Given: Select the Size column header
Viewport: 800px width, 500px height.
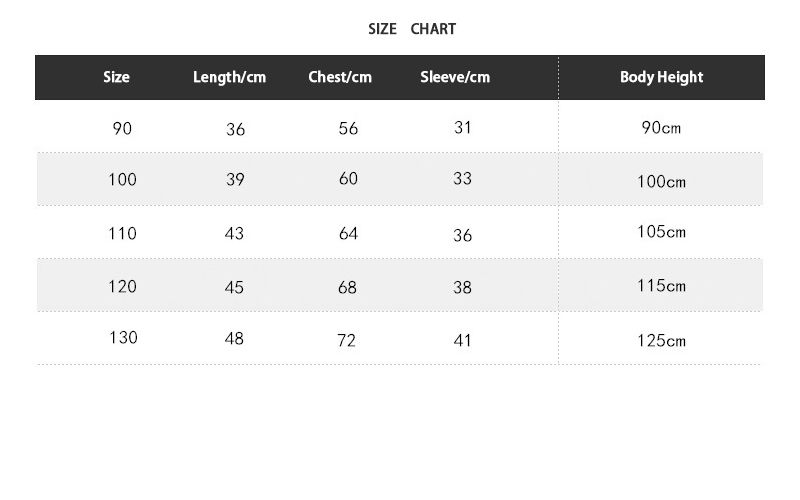Looking at the screenshot, I should (x=117, y=77).
